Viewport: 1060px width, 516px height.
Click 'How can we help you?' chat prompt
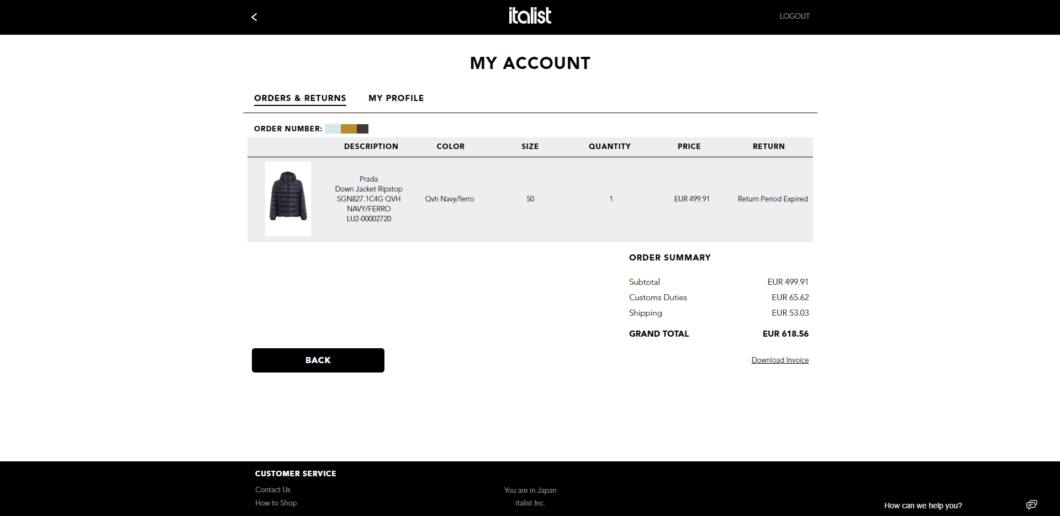[x=923, y=506]
